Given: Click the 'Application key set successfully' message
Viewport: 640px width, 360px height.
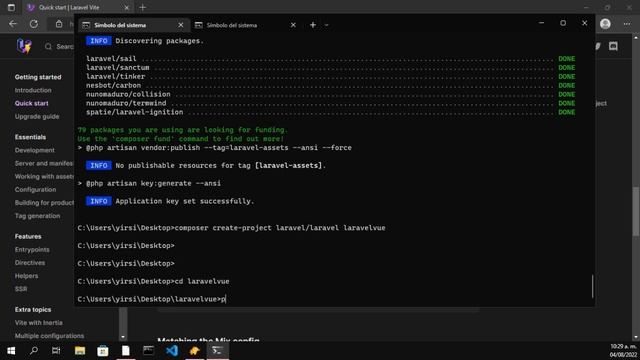Looking at the screenshot, I should coord(184,201).
